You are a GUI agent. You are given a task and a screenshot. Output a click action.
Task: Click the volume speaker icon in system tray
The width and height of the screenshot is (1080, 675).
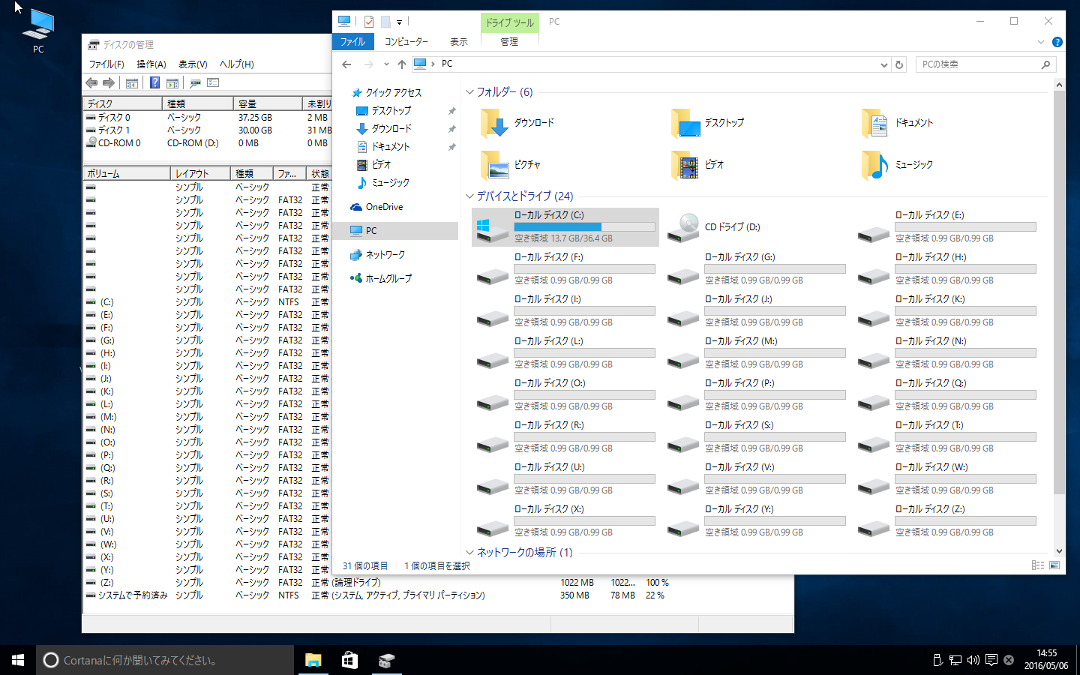(x=973, y=660)
